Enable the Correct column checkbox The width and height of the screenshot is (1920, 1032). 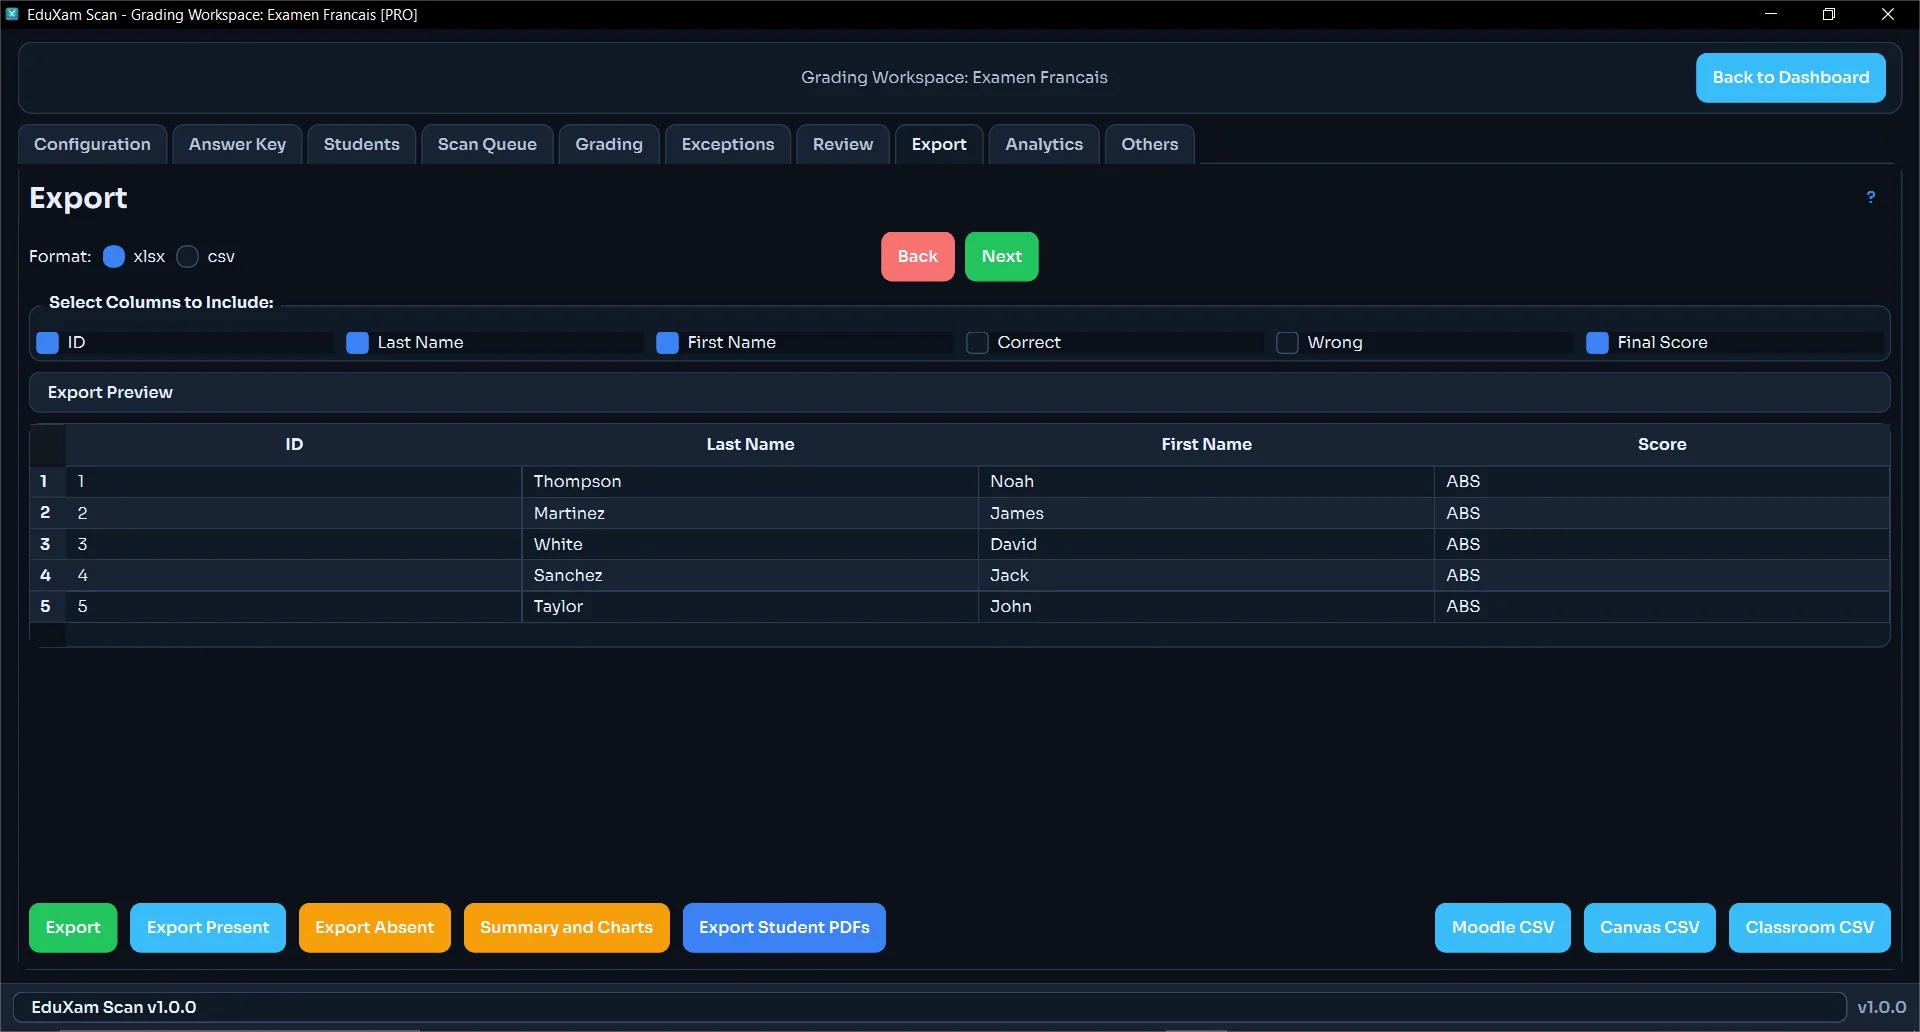tap(977, 343)
